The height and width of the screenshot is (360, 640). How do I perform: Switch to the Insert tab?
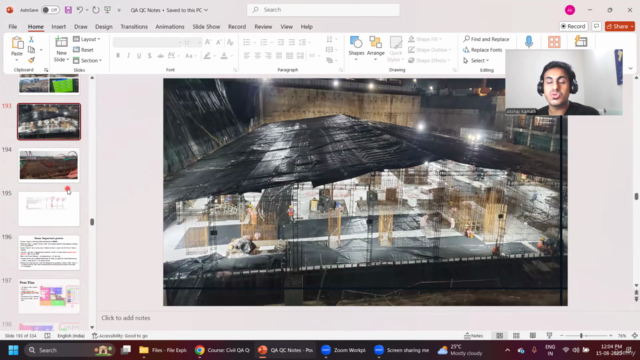58,27
